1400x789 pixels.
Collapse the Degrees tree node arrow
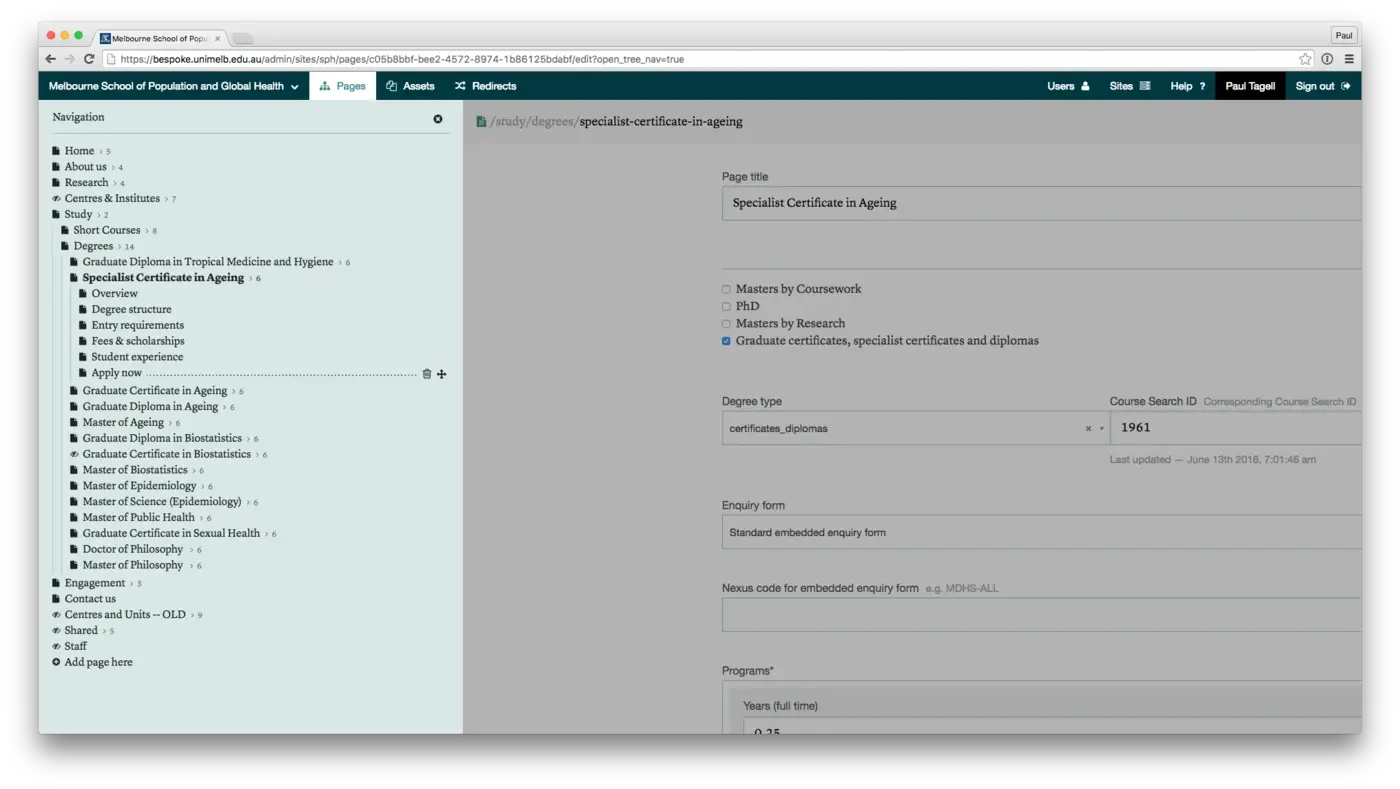coord(119,246)
